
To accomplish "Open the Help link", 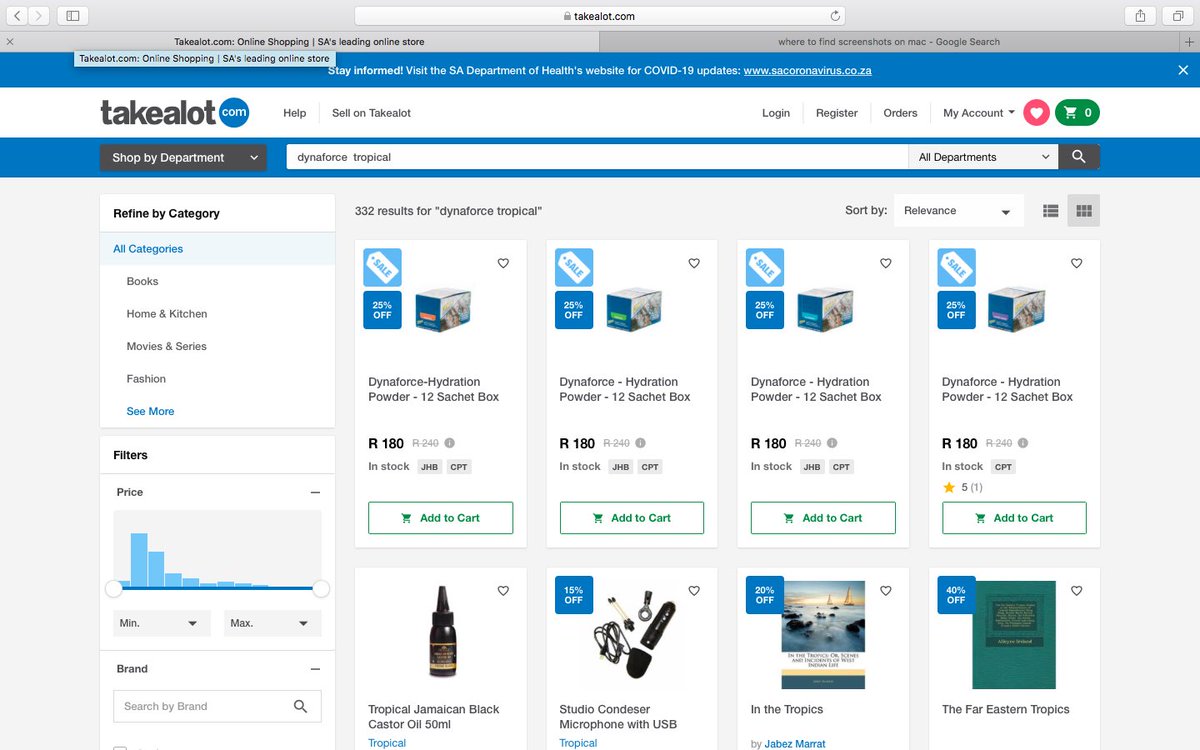I will coord(295,113).
